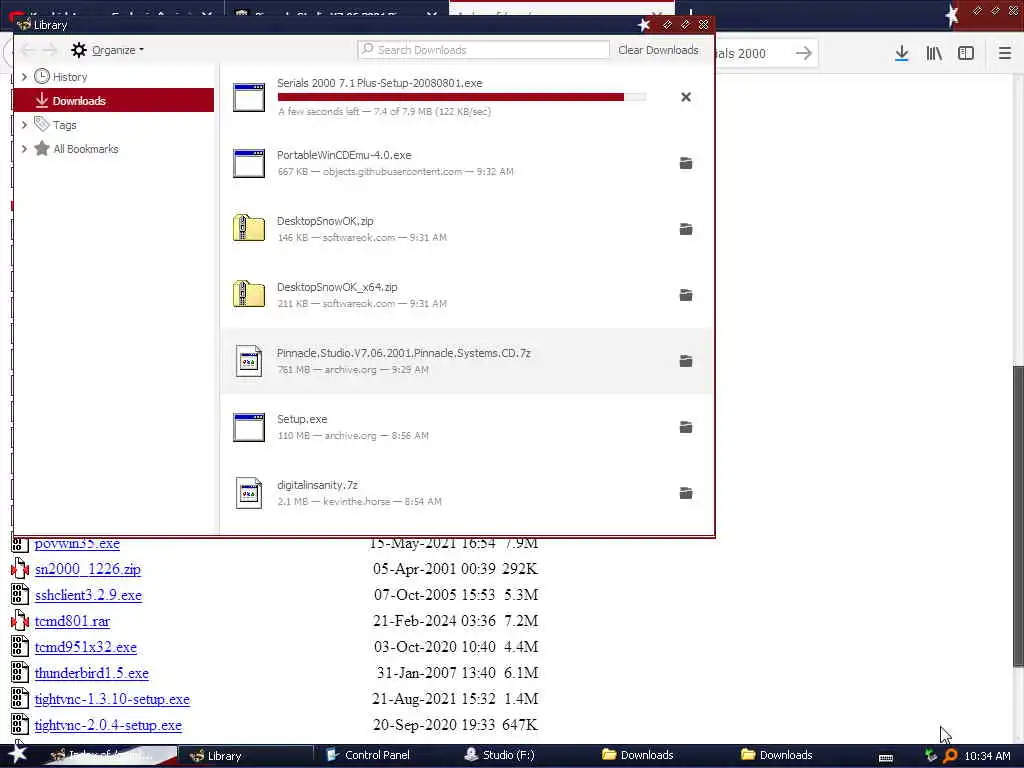
Task: Select Serials 2000 setup file icon
Action: pos(249,97)
